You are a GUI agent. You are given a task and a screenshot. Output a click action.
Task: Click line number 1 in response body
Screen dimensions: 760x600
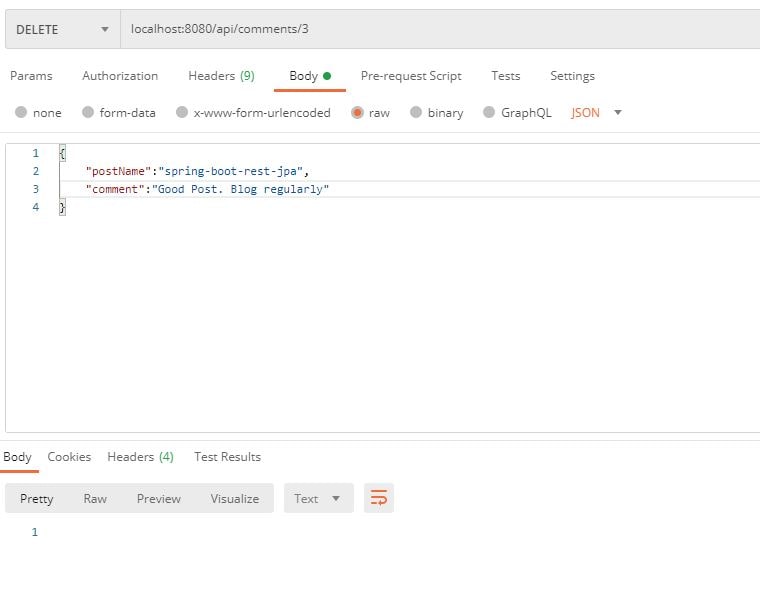(34, 532)
